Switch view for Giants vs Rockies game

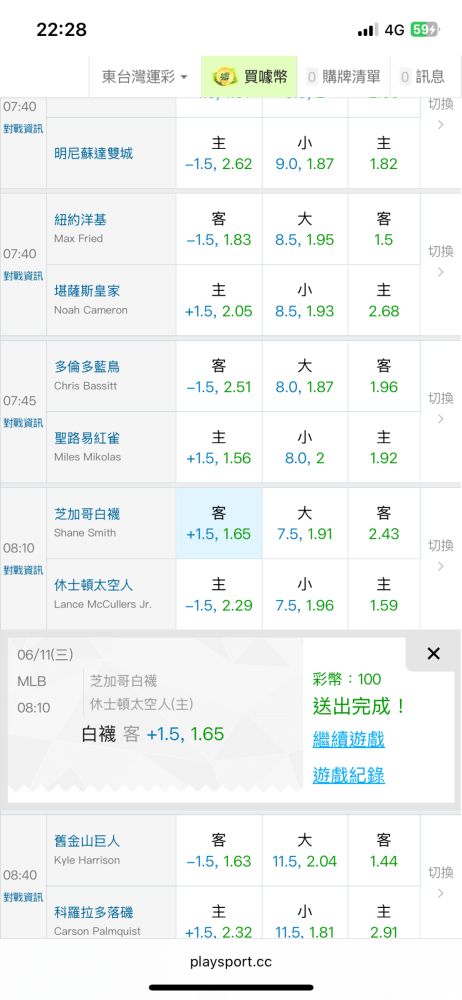pos(440,882)
